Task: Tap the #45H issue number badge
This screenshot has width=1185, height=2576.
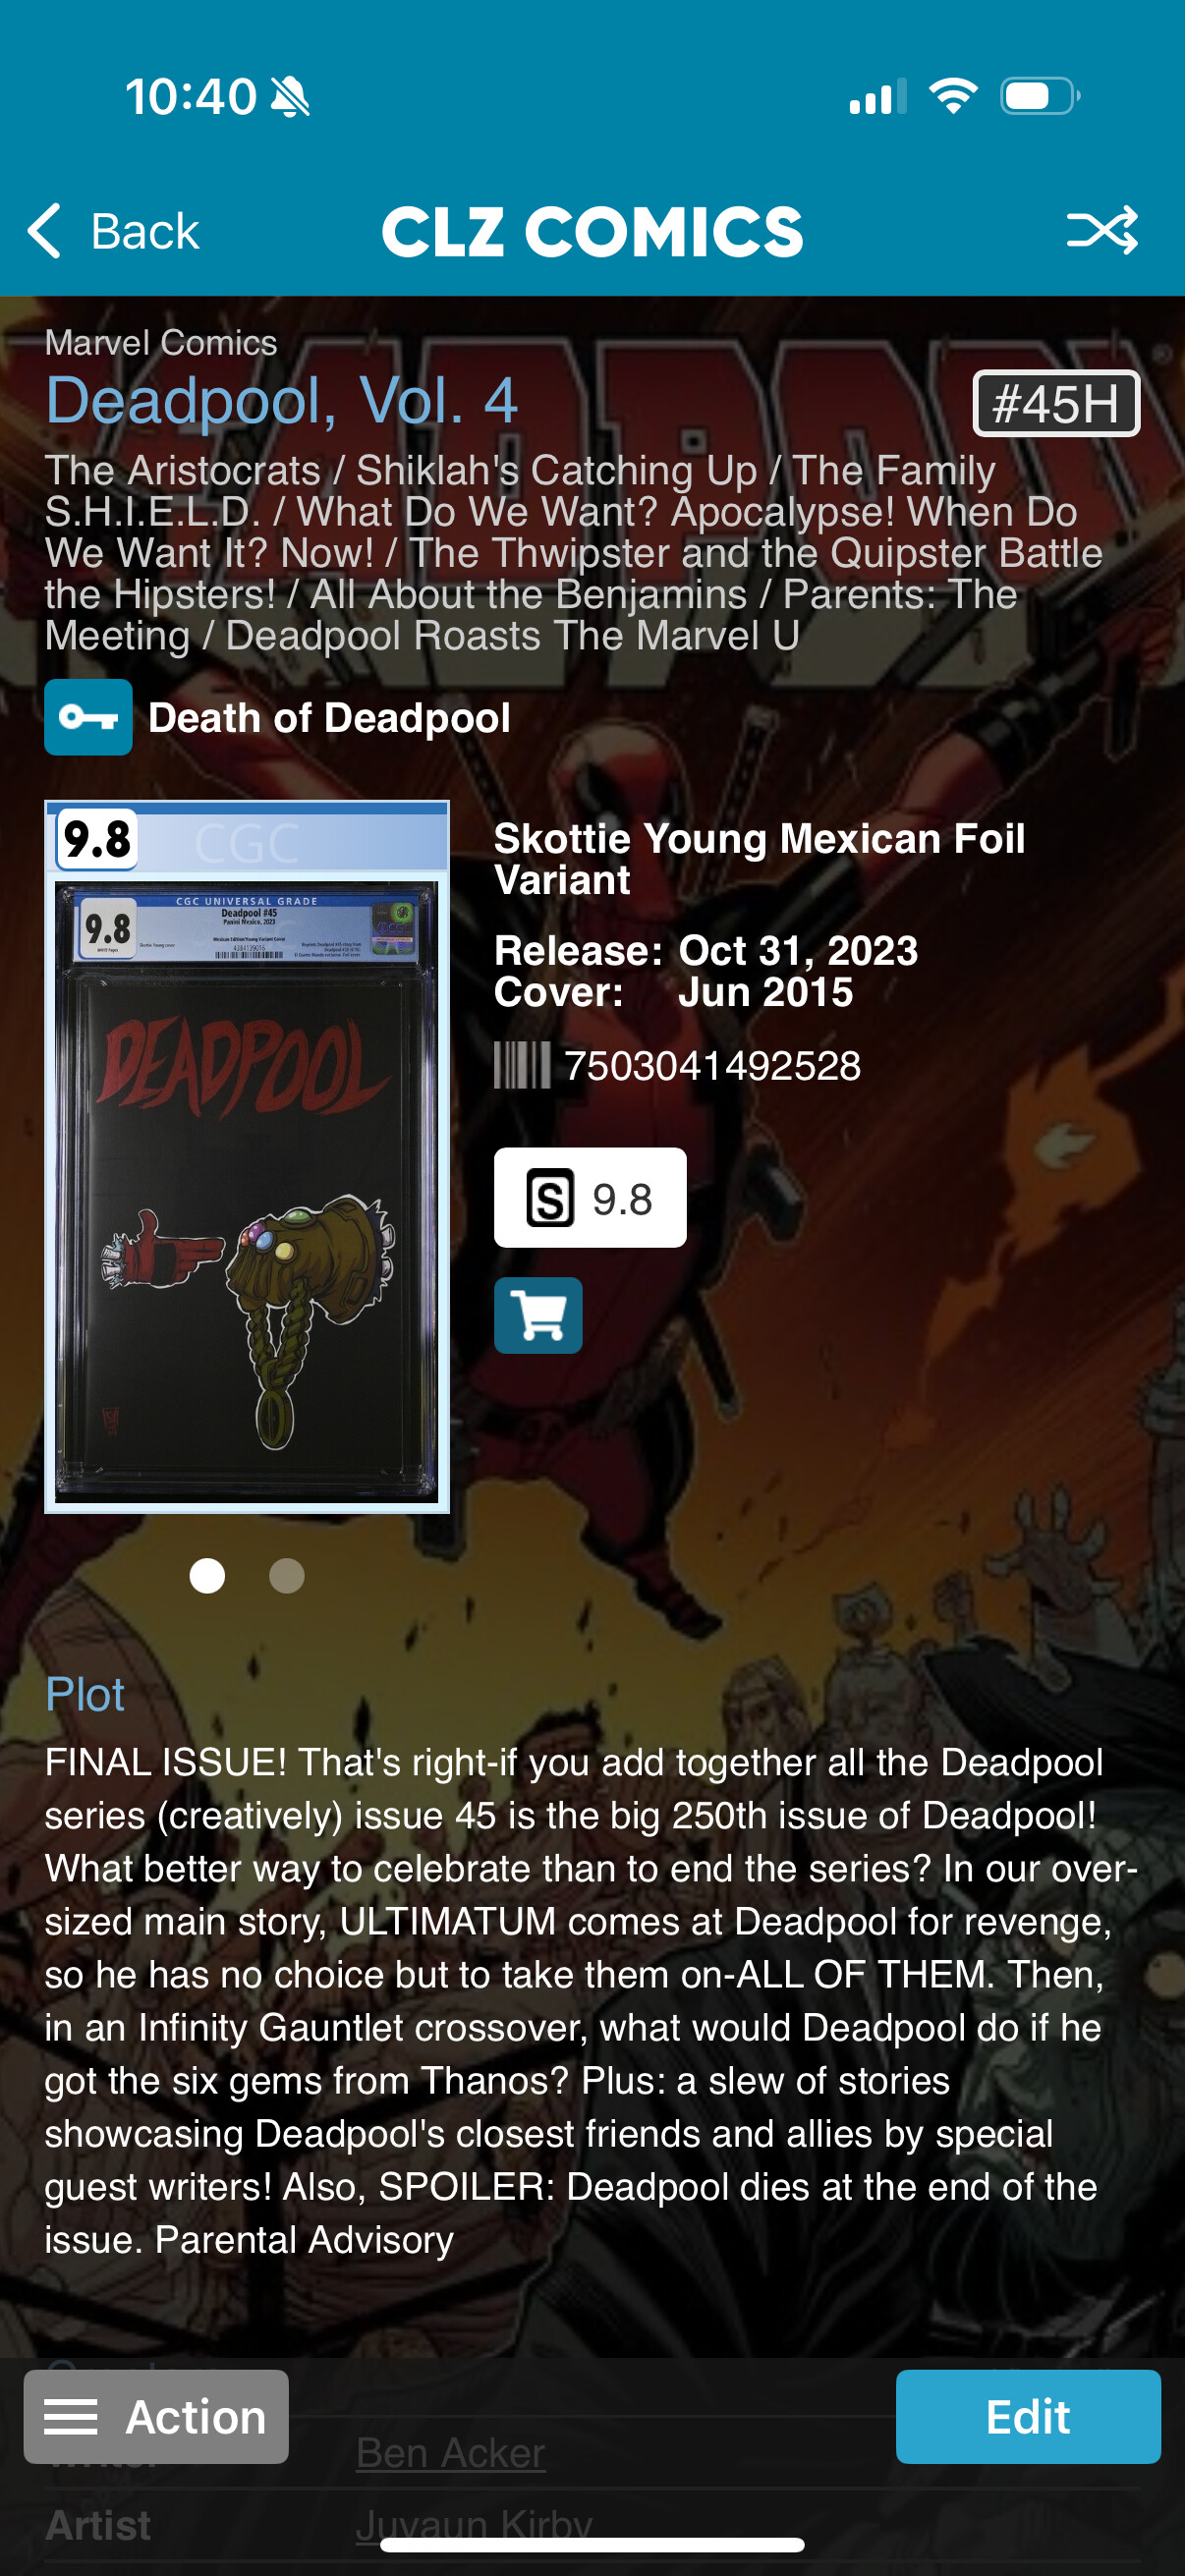Action: (x=1056, y=403)
